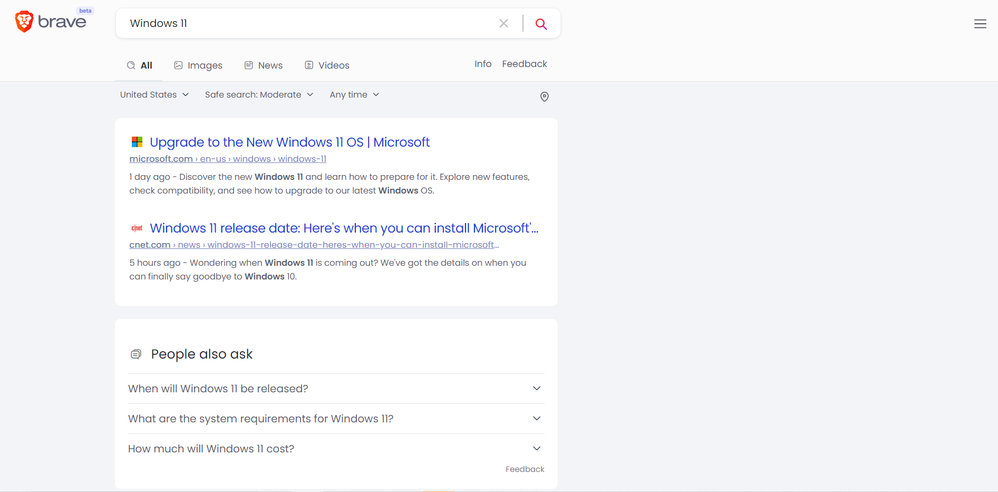
Task: Open Upgrade to the New Windows 11 result
Action: click(x=290, y=142)
